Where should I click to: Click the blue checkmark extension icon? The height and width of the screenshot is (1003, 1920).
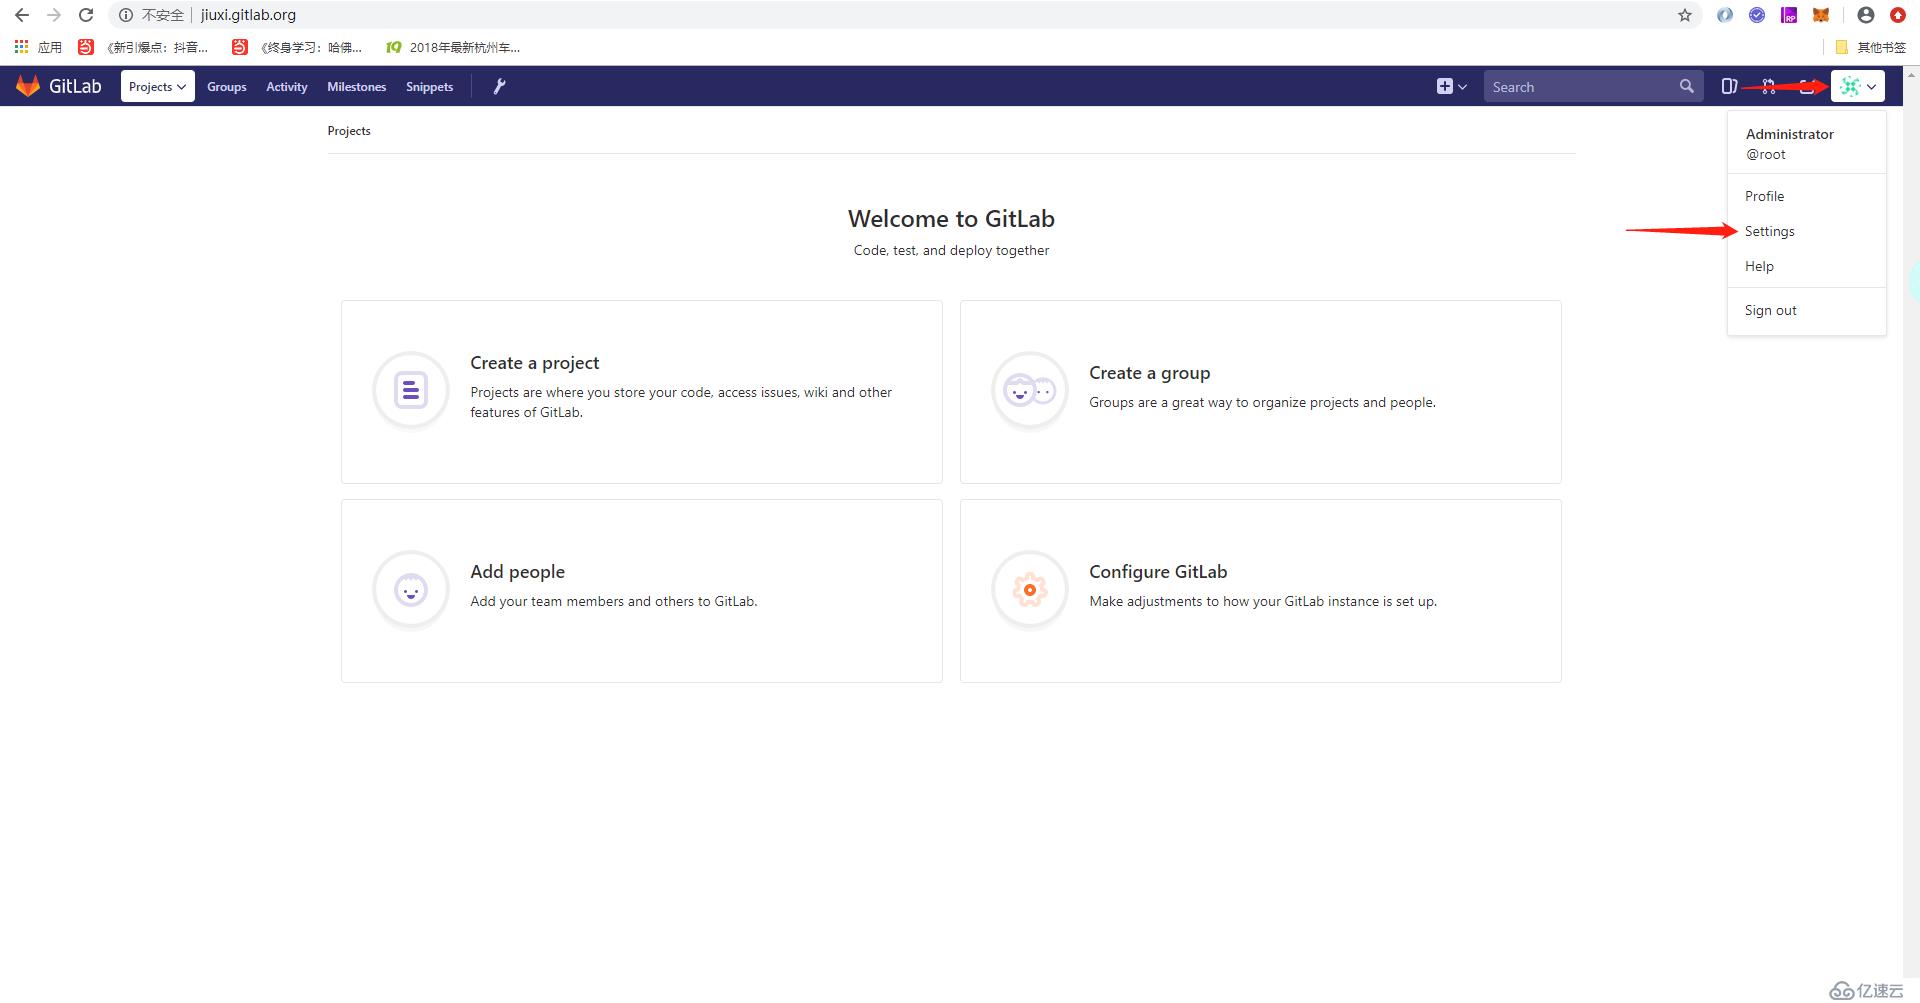point(1757,15)
